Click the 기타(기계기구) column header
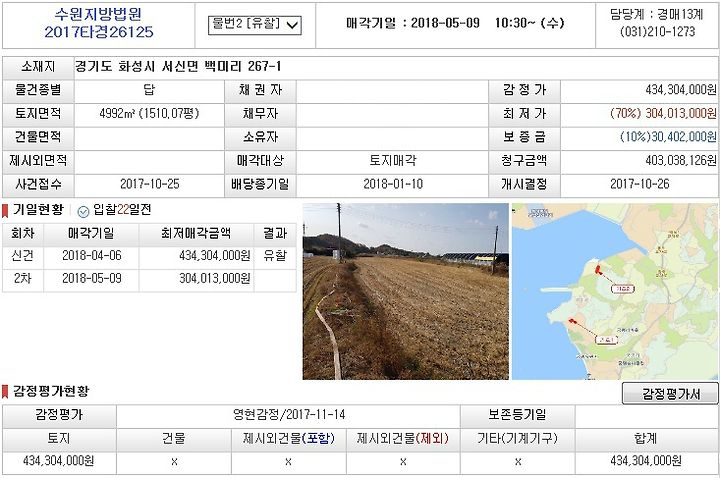Screen dimensions: 720x478 (518, 439)
